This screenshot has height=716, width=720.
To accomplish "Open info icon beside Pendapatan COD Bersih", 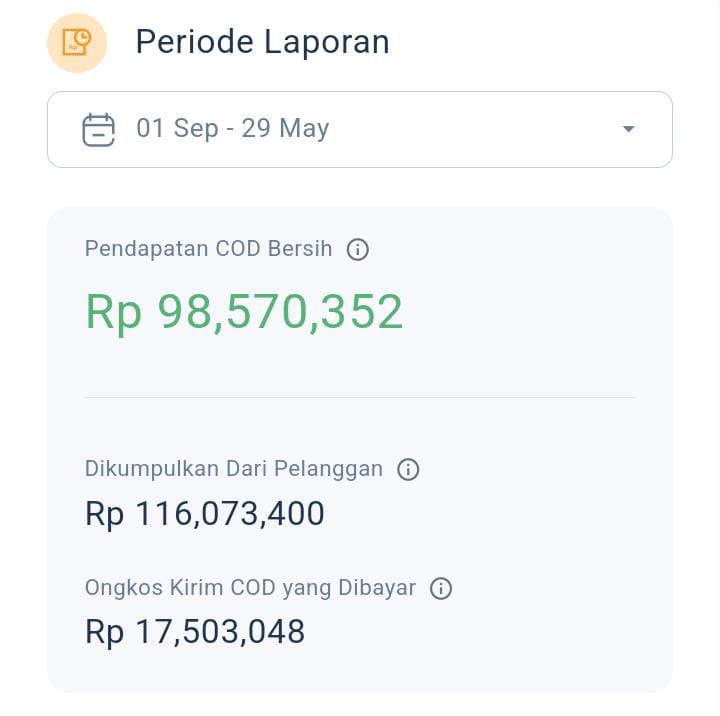I will [x=357, y=249].
